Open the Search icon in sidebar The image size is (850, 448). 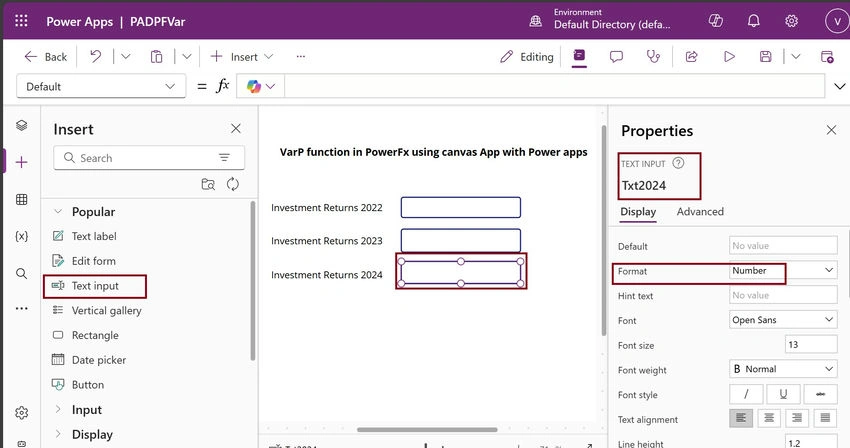[x=22, y=273]
